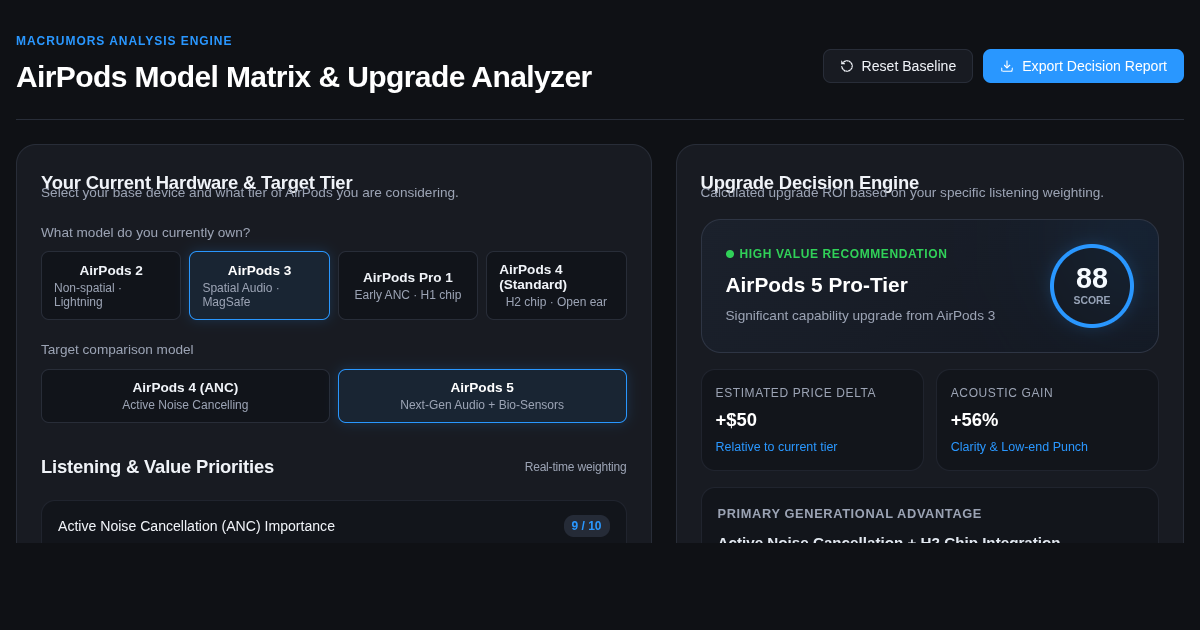The width and height of the screenshot is (1200, 630).
Task: Click 'Active Noise Cancellation (ANC) Importance' label
Action: pyautogui.click(x=196, y=526)
